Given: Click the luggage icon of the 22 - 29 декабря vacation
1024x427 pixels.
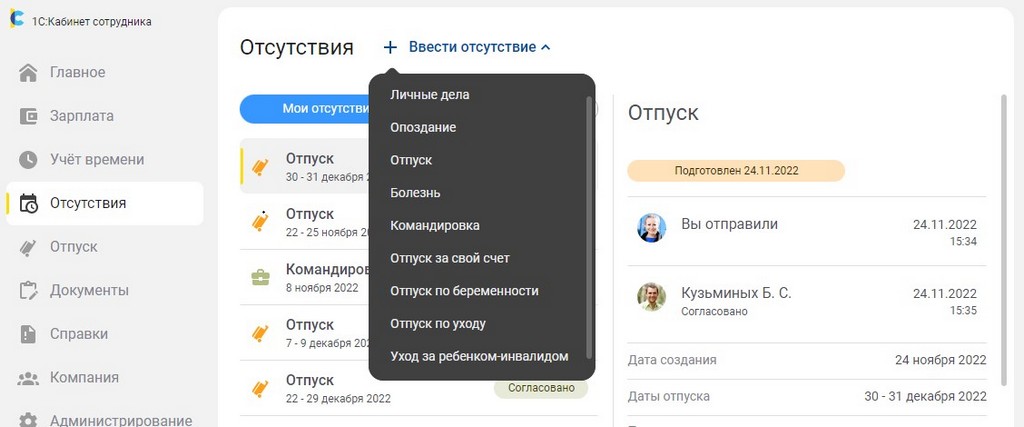Looking at the screenshot, I should 261,388.
